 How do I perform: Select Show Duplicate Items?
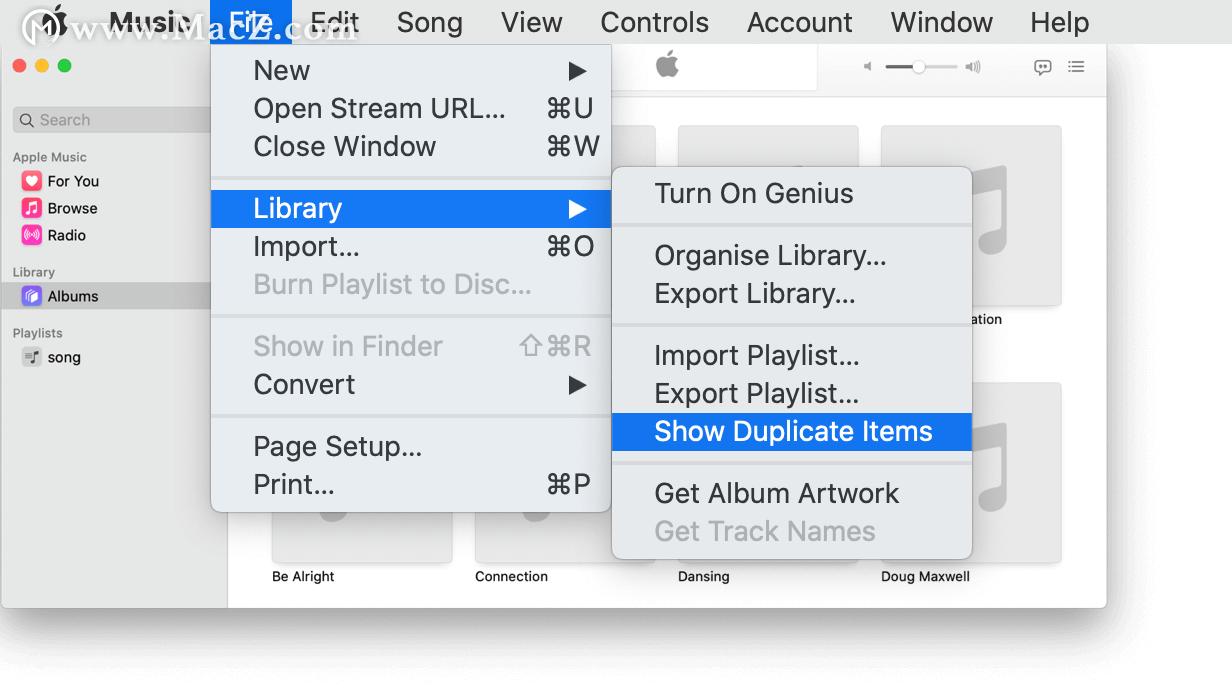[x=792, y=432]
